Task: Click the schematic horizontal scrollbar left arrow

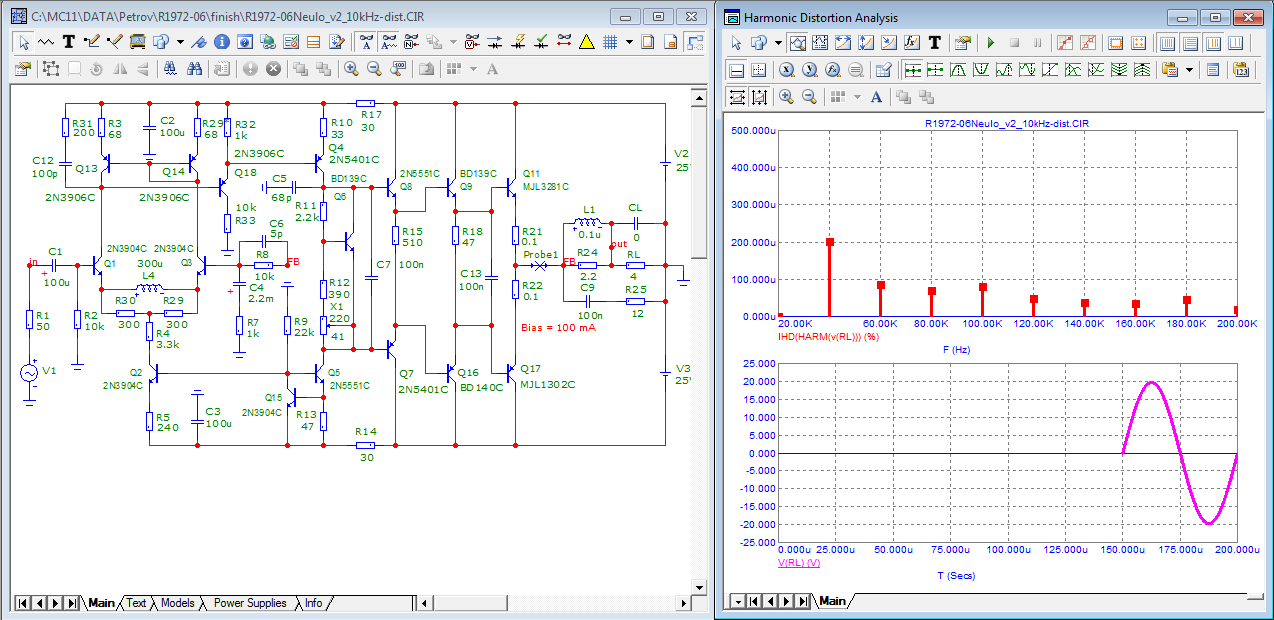Action: coord(424,603)
